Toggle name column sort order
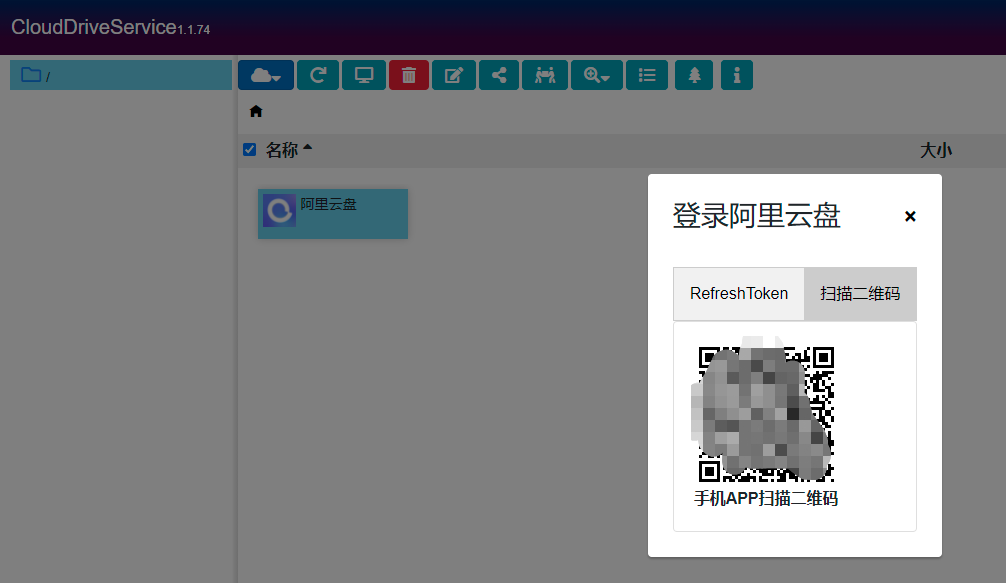The width and height of the screenshot is (1006, 583). [x=307, y=148]
